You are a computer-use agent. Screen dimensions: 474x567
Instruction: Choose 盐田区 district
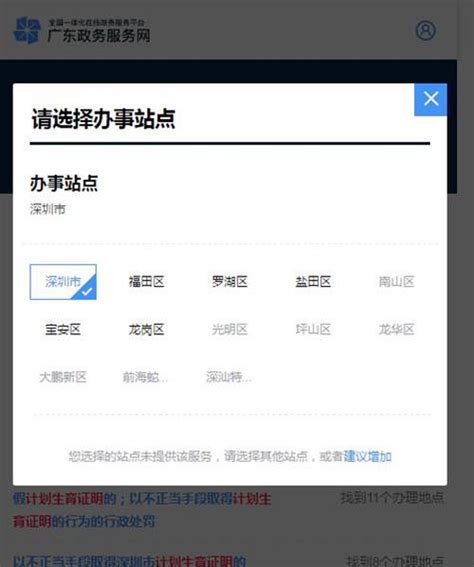click(x=313, y=282)
